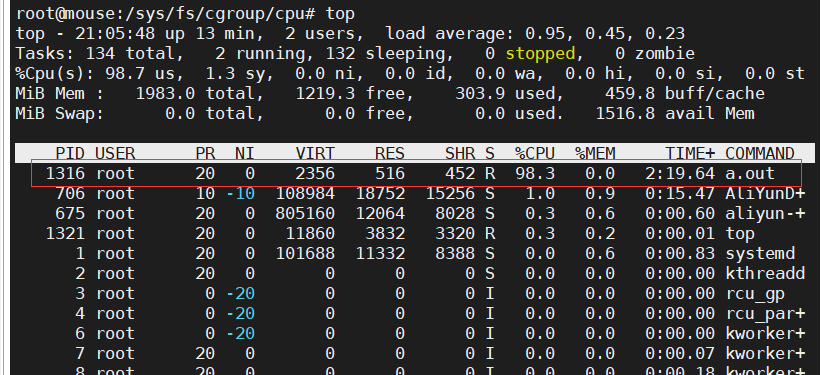Click the kthreadd command entry
821x375 pixels.
(765, 273)
